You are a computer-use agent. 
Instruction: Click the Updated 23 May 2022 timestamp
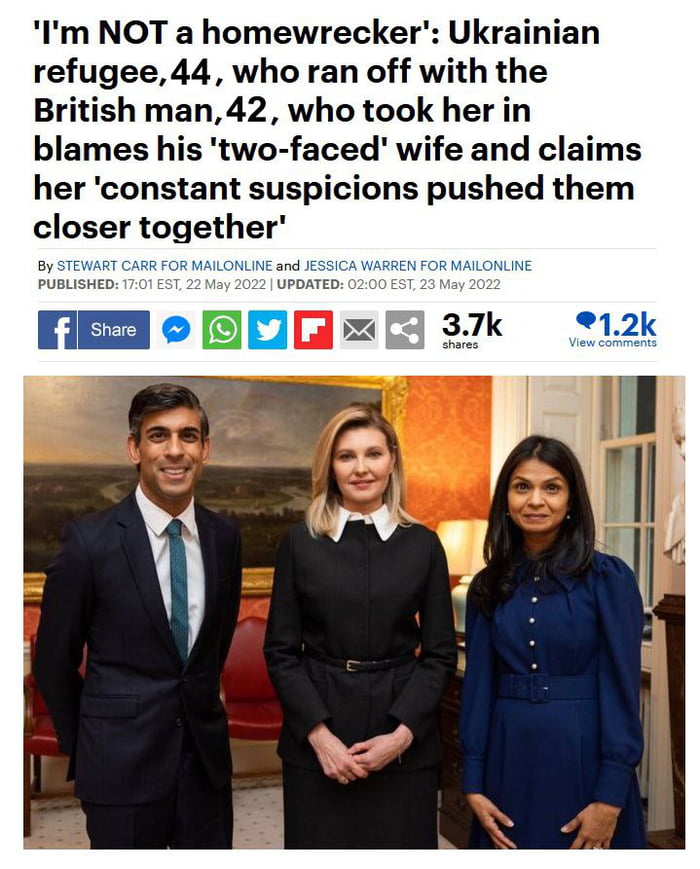389,285
